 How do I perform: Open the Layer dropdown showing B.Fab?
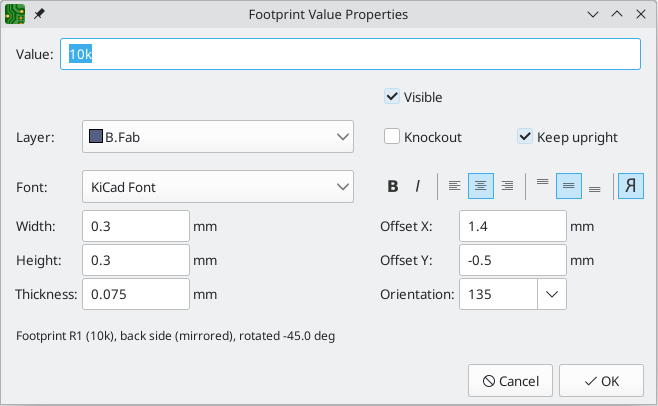[x=217, y=137]
